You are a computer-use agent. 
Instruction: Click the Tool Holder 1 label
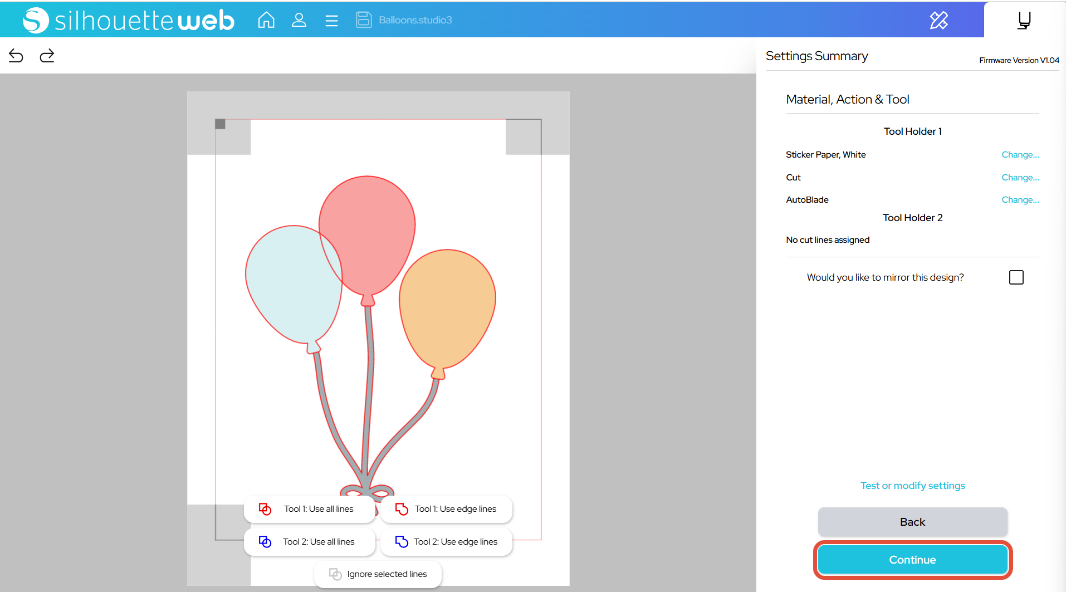pyautogui.click(x=912, y=131)
